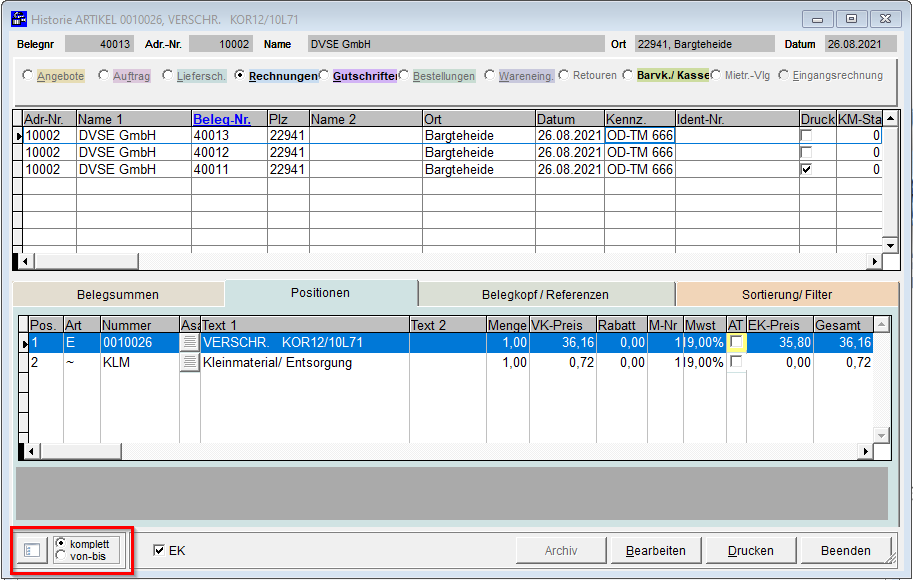Click scroll up arrow of upper grid

click(890, 118)
